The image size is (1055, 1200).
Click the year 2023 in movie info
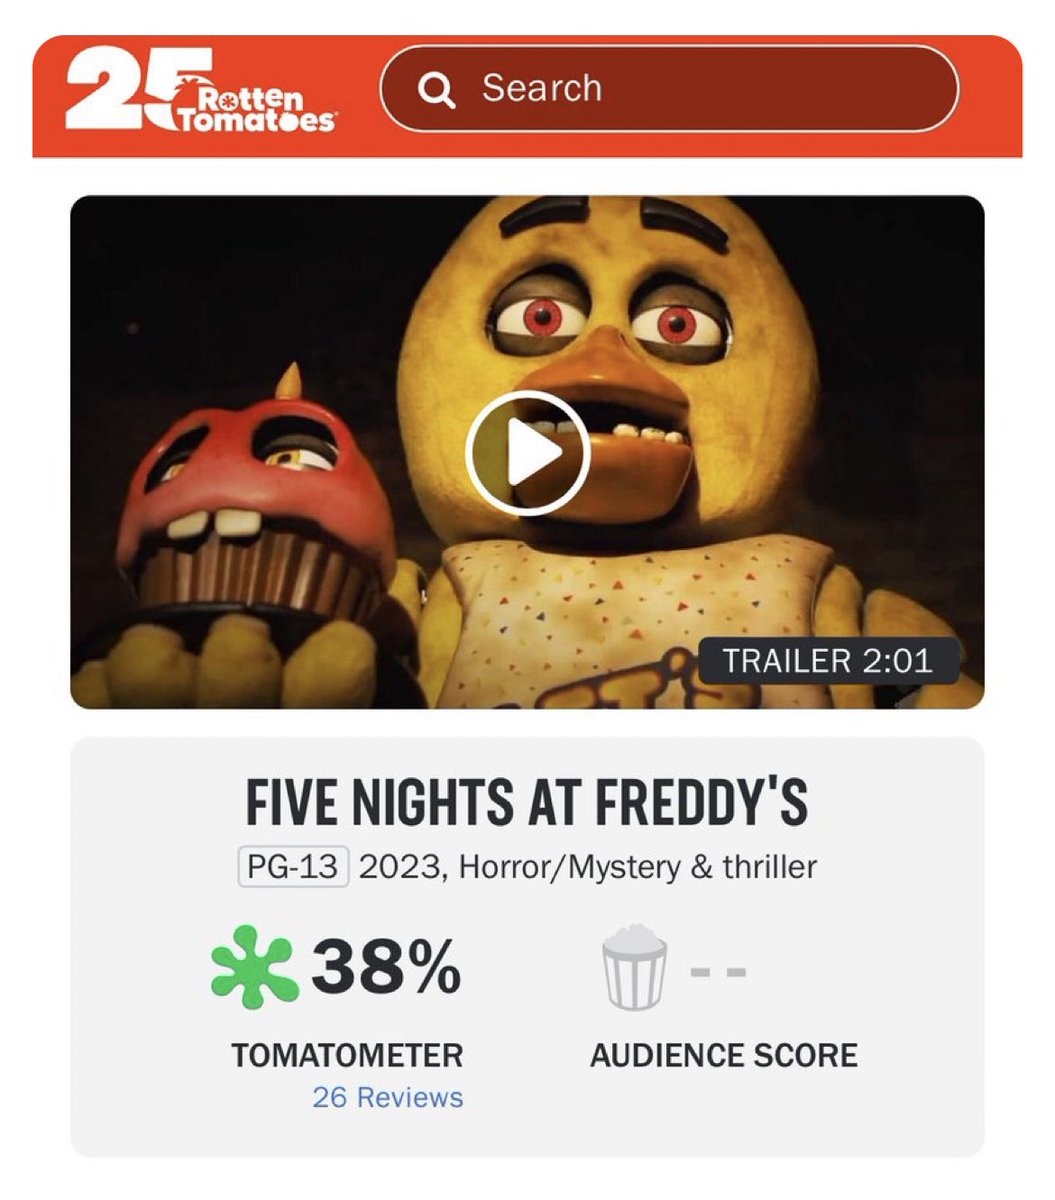tap(398, 867)
